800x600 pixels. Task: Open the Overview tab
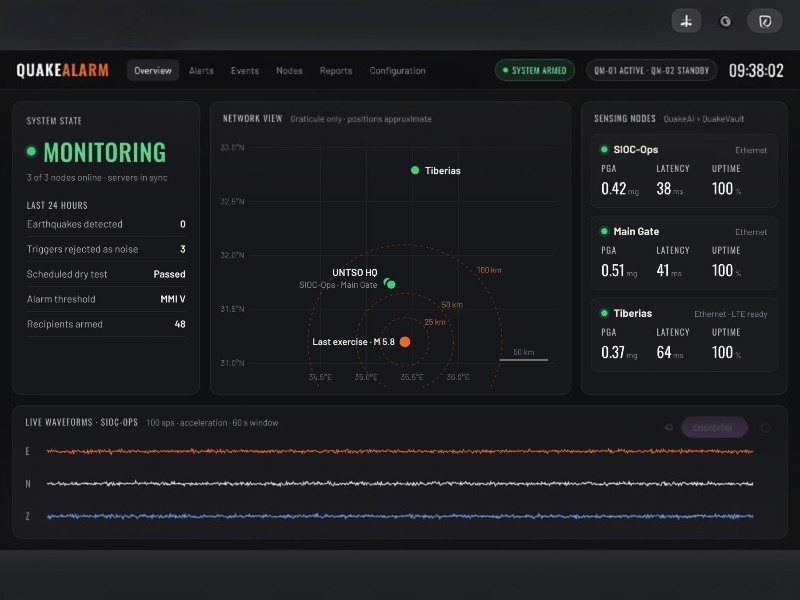(153, 70)
